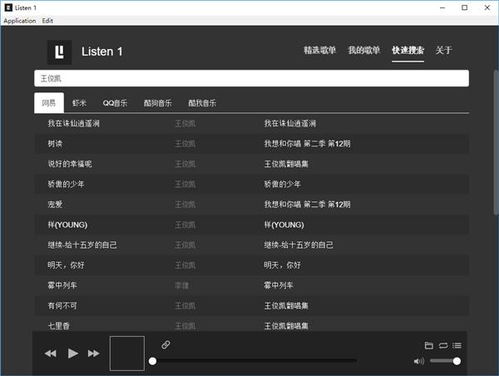Open album 我在诛仙逍遥涧 in the first row

pyautogui.click(x=290, y=124)
